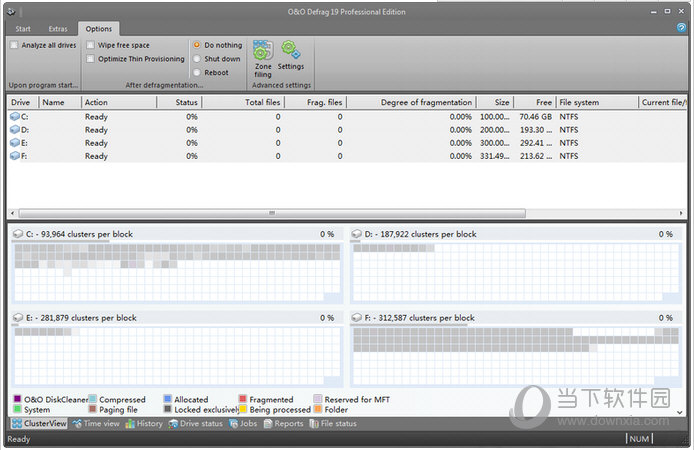Open the ClusterView tab

(39, 423)
